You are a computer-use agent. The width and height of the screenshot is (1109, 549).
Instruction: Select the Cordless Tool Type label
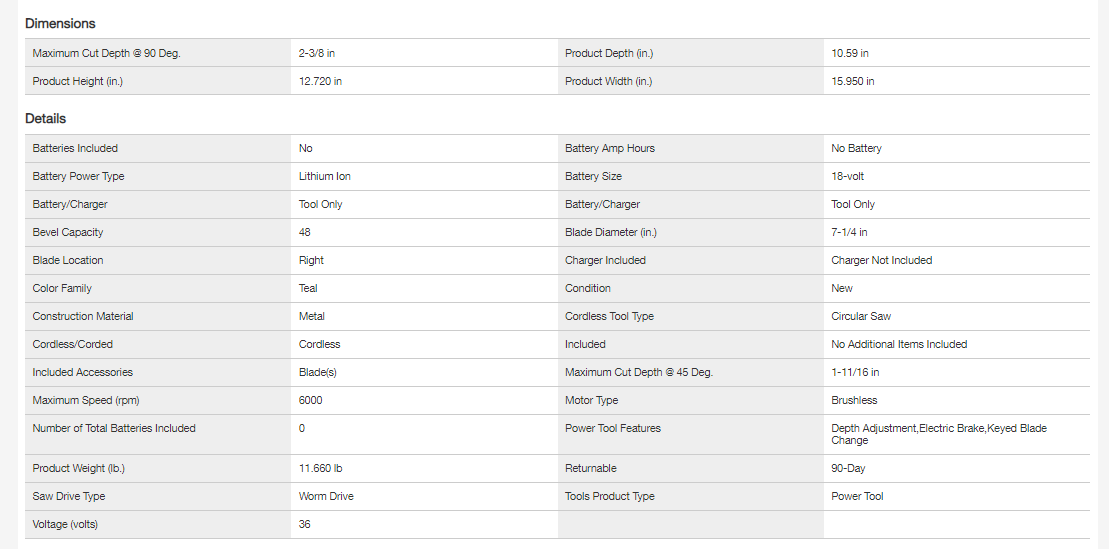click(x=609, y=316)
